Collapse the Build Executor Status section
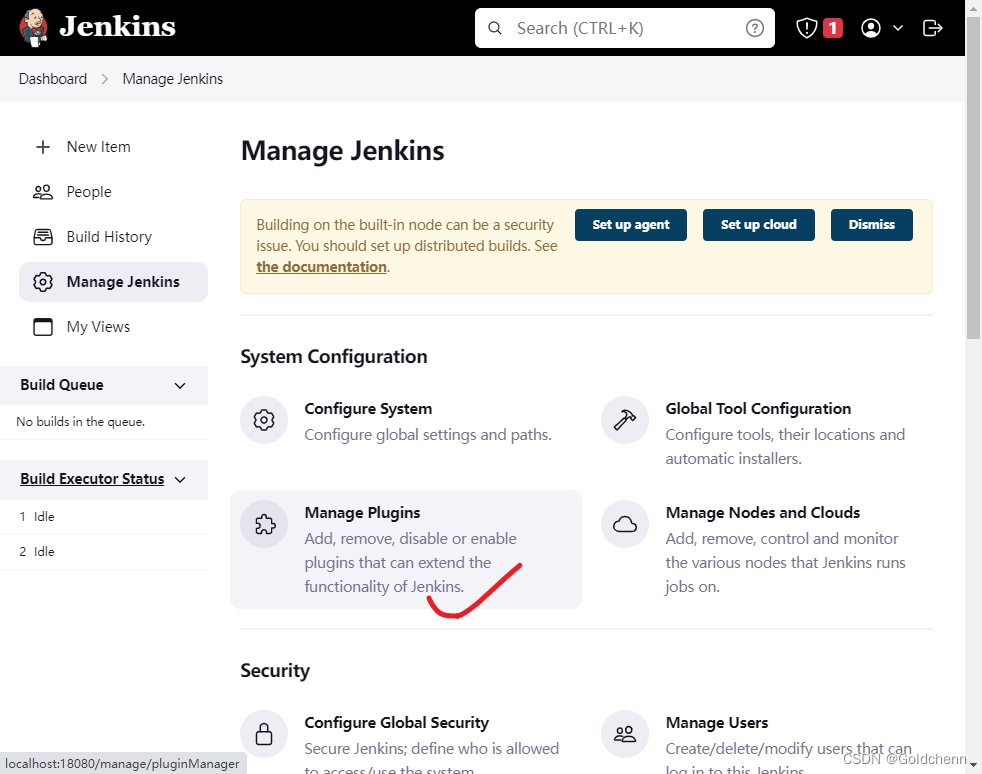The height and width of the screenshot is (774, 982). [179, 479]
